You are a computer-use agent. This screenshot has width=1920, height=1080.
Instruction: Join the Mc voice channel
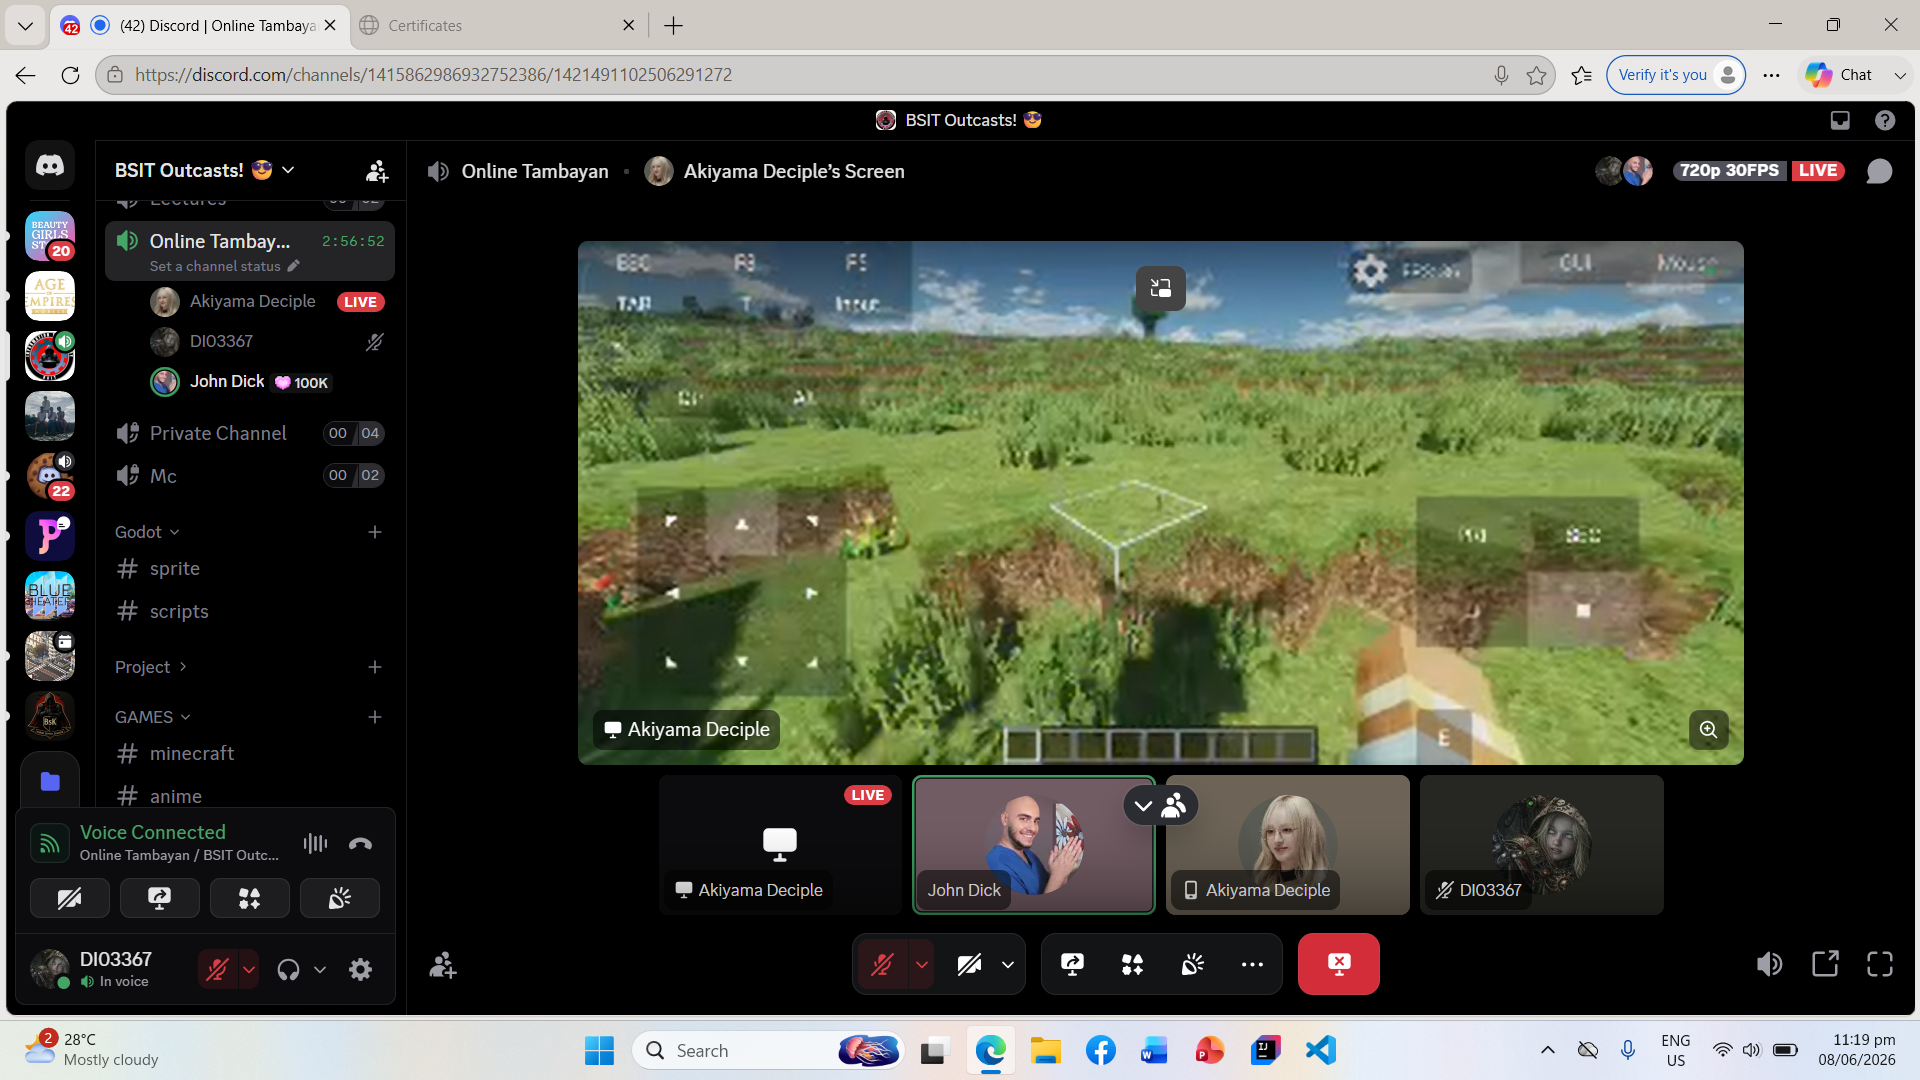[250, 476]
